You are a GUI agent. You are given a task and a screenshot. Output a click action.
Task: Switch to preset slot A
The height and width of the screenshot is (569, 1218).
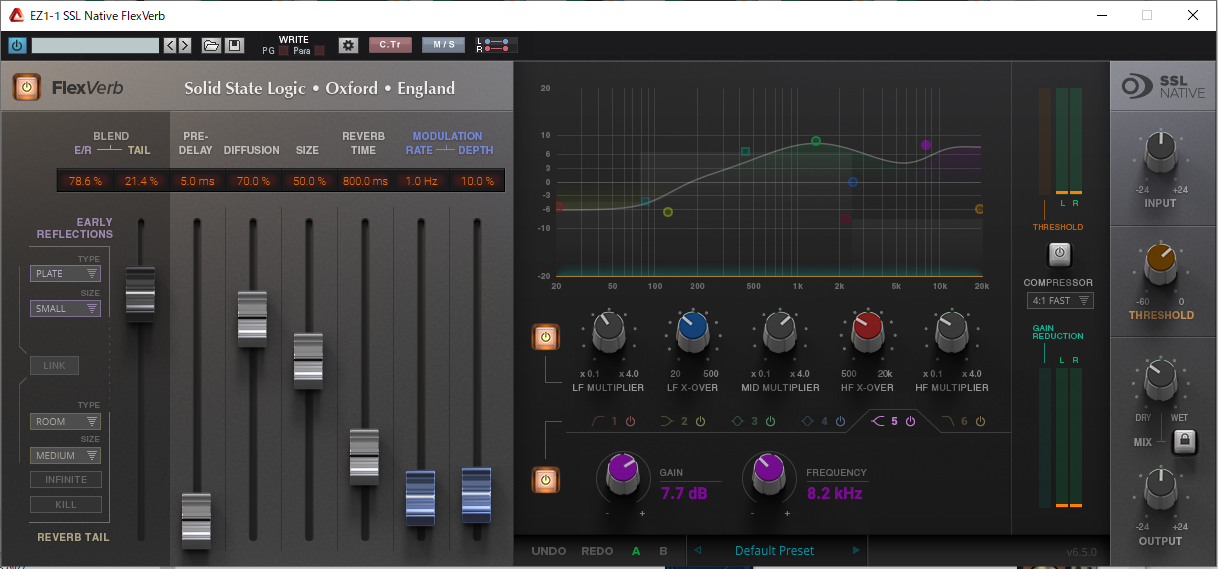click(636, 551)
